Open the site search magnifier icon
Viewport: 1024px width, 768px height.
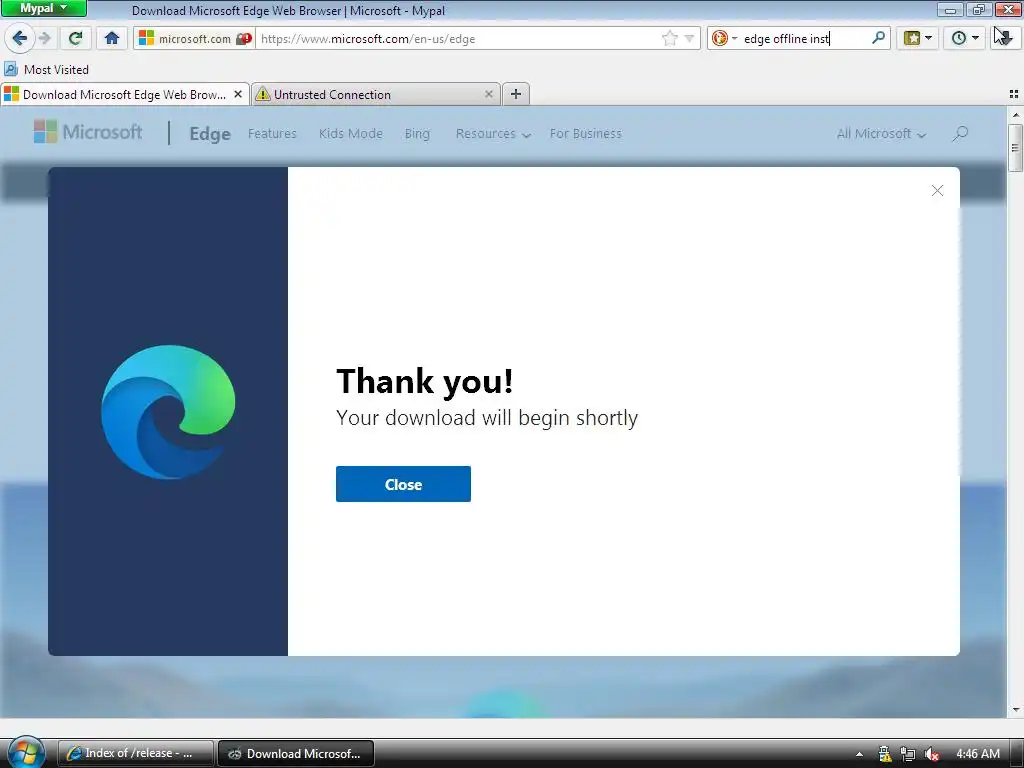(960, 133)
